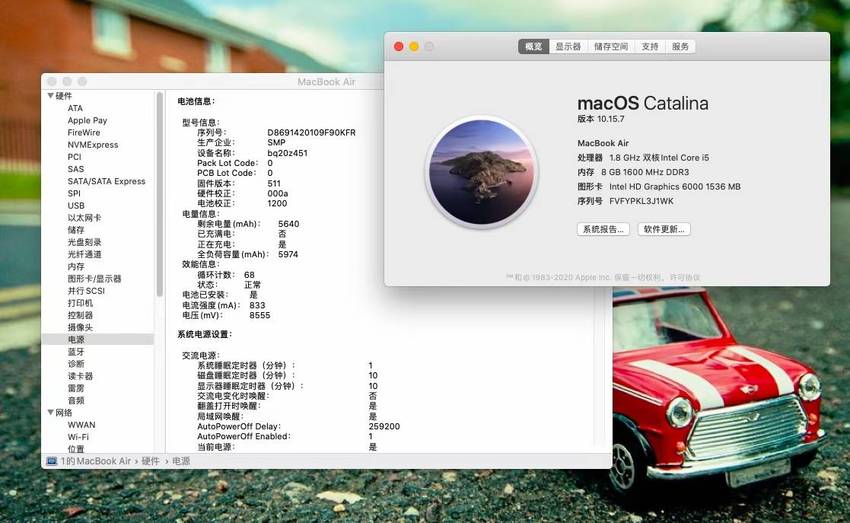
Task: Click the 剩余电量 value 5640
Action: pos(288,224)
